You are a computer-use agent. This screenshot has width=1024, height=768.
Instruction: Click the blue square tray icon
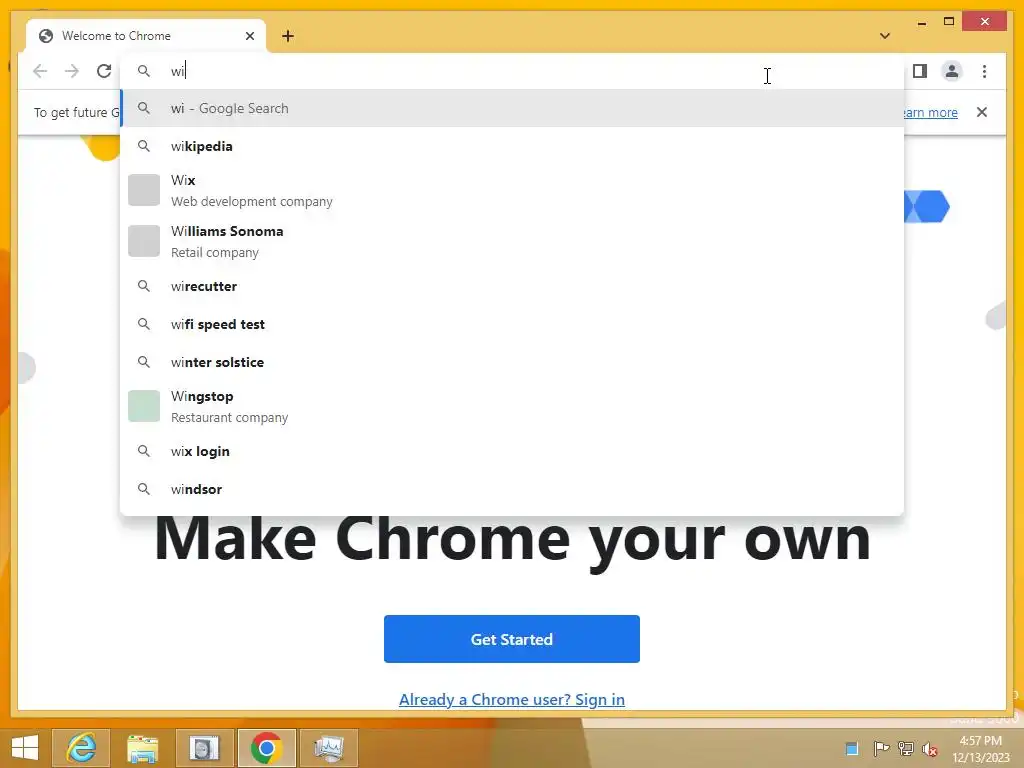pyautogui.click(x=852, y=748)
